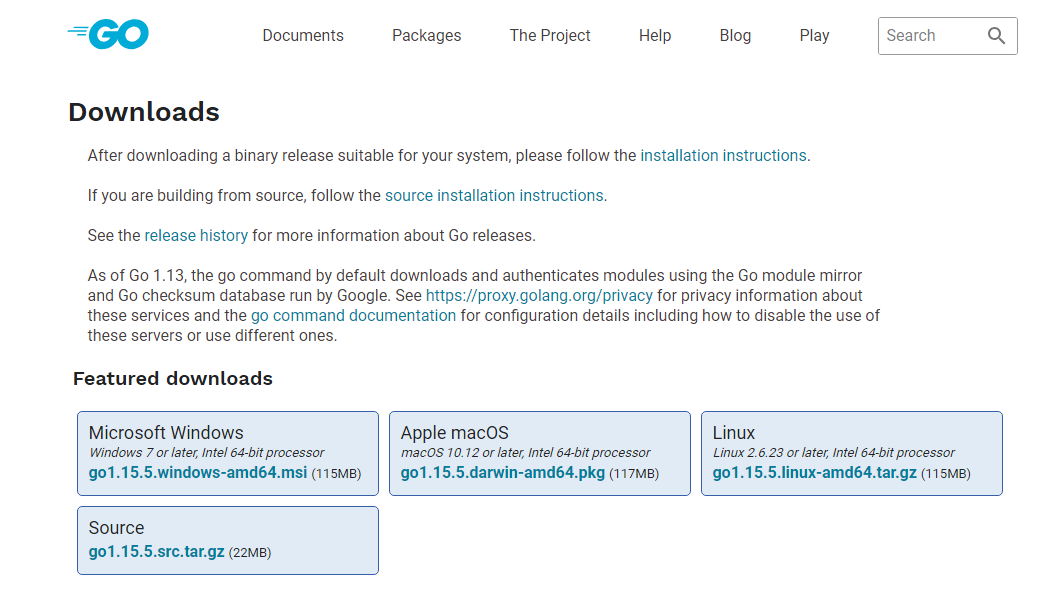Open the Help page

pyautogui.click(x=655, y=36)
